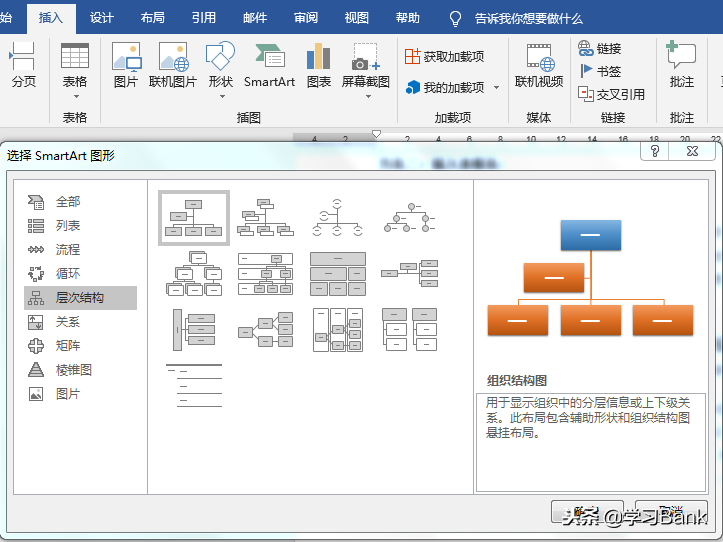Switch to the 视图 view tab

(x=356, y=18)
